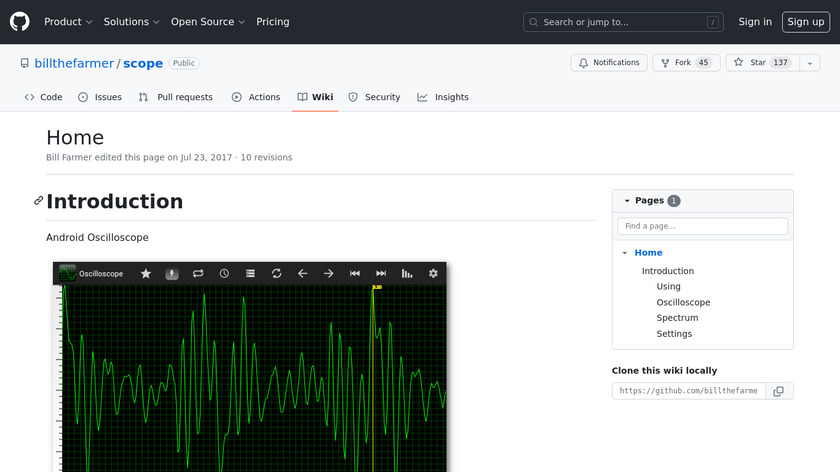This screenshot has height=472, width=840.
Task: Open the Open Source dropdown menu
Action: pos(208,21)
